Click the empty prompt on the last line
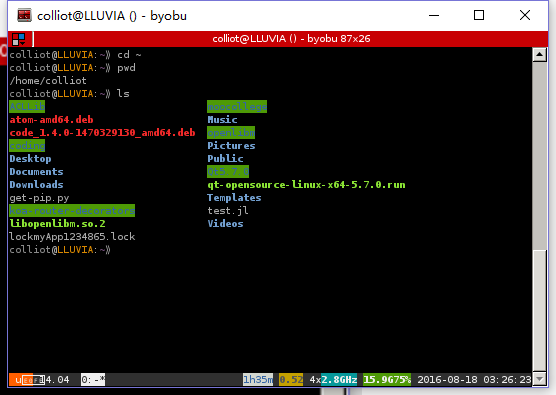The image size is (556, 395). coord(60,250)
